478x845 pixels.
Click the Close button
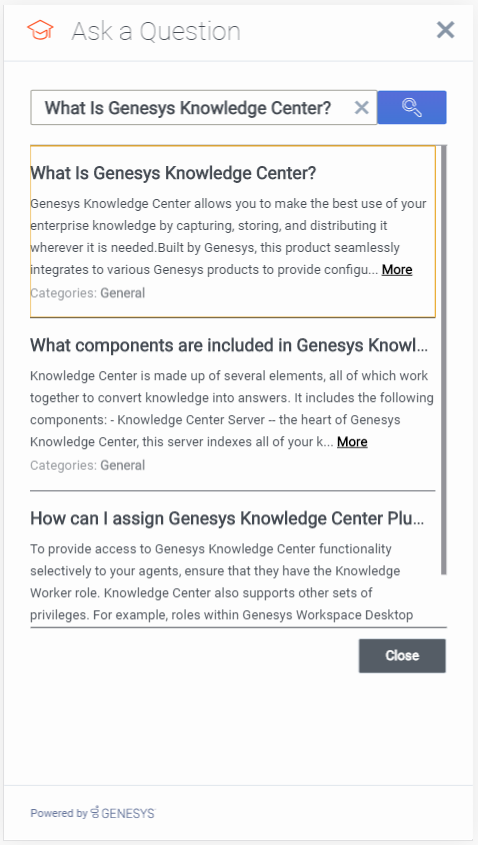(402, 656)
